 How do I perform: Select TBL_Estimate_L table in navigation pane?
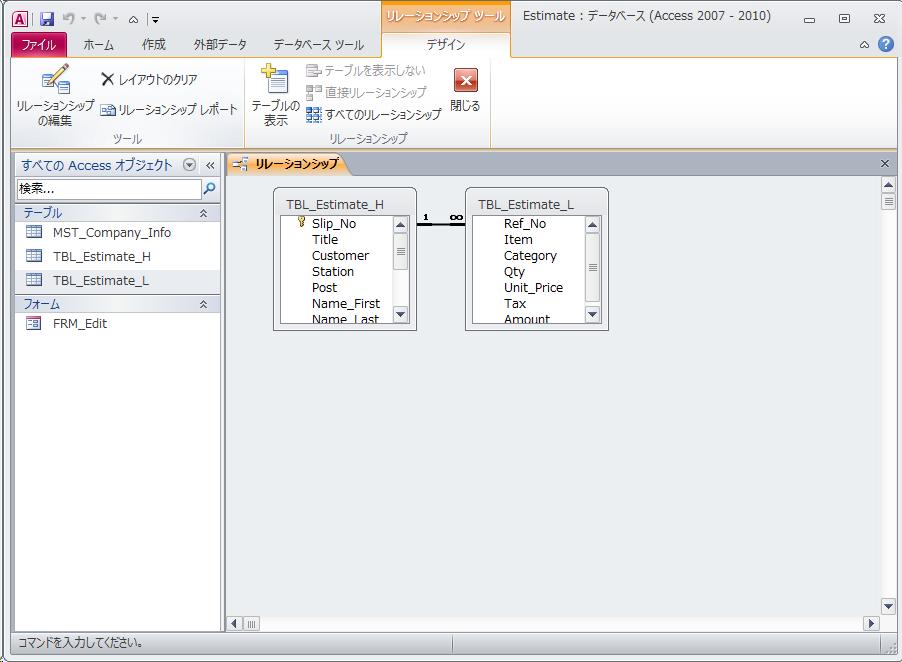coord(117,281)
